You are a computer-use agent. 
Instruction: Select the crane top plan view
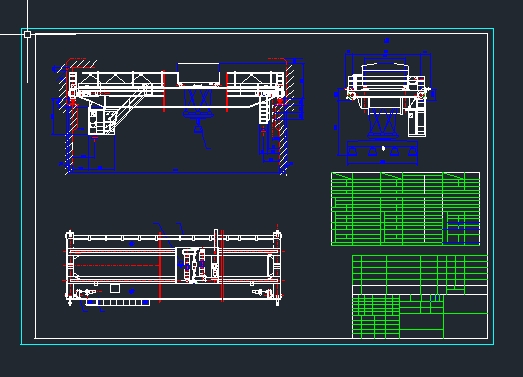point(173,266)
